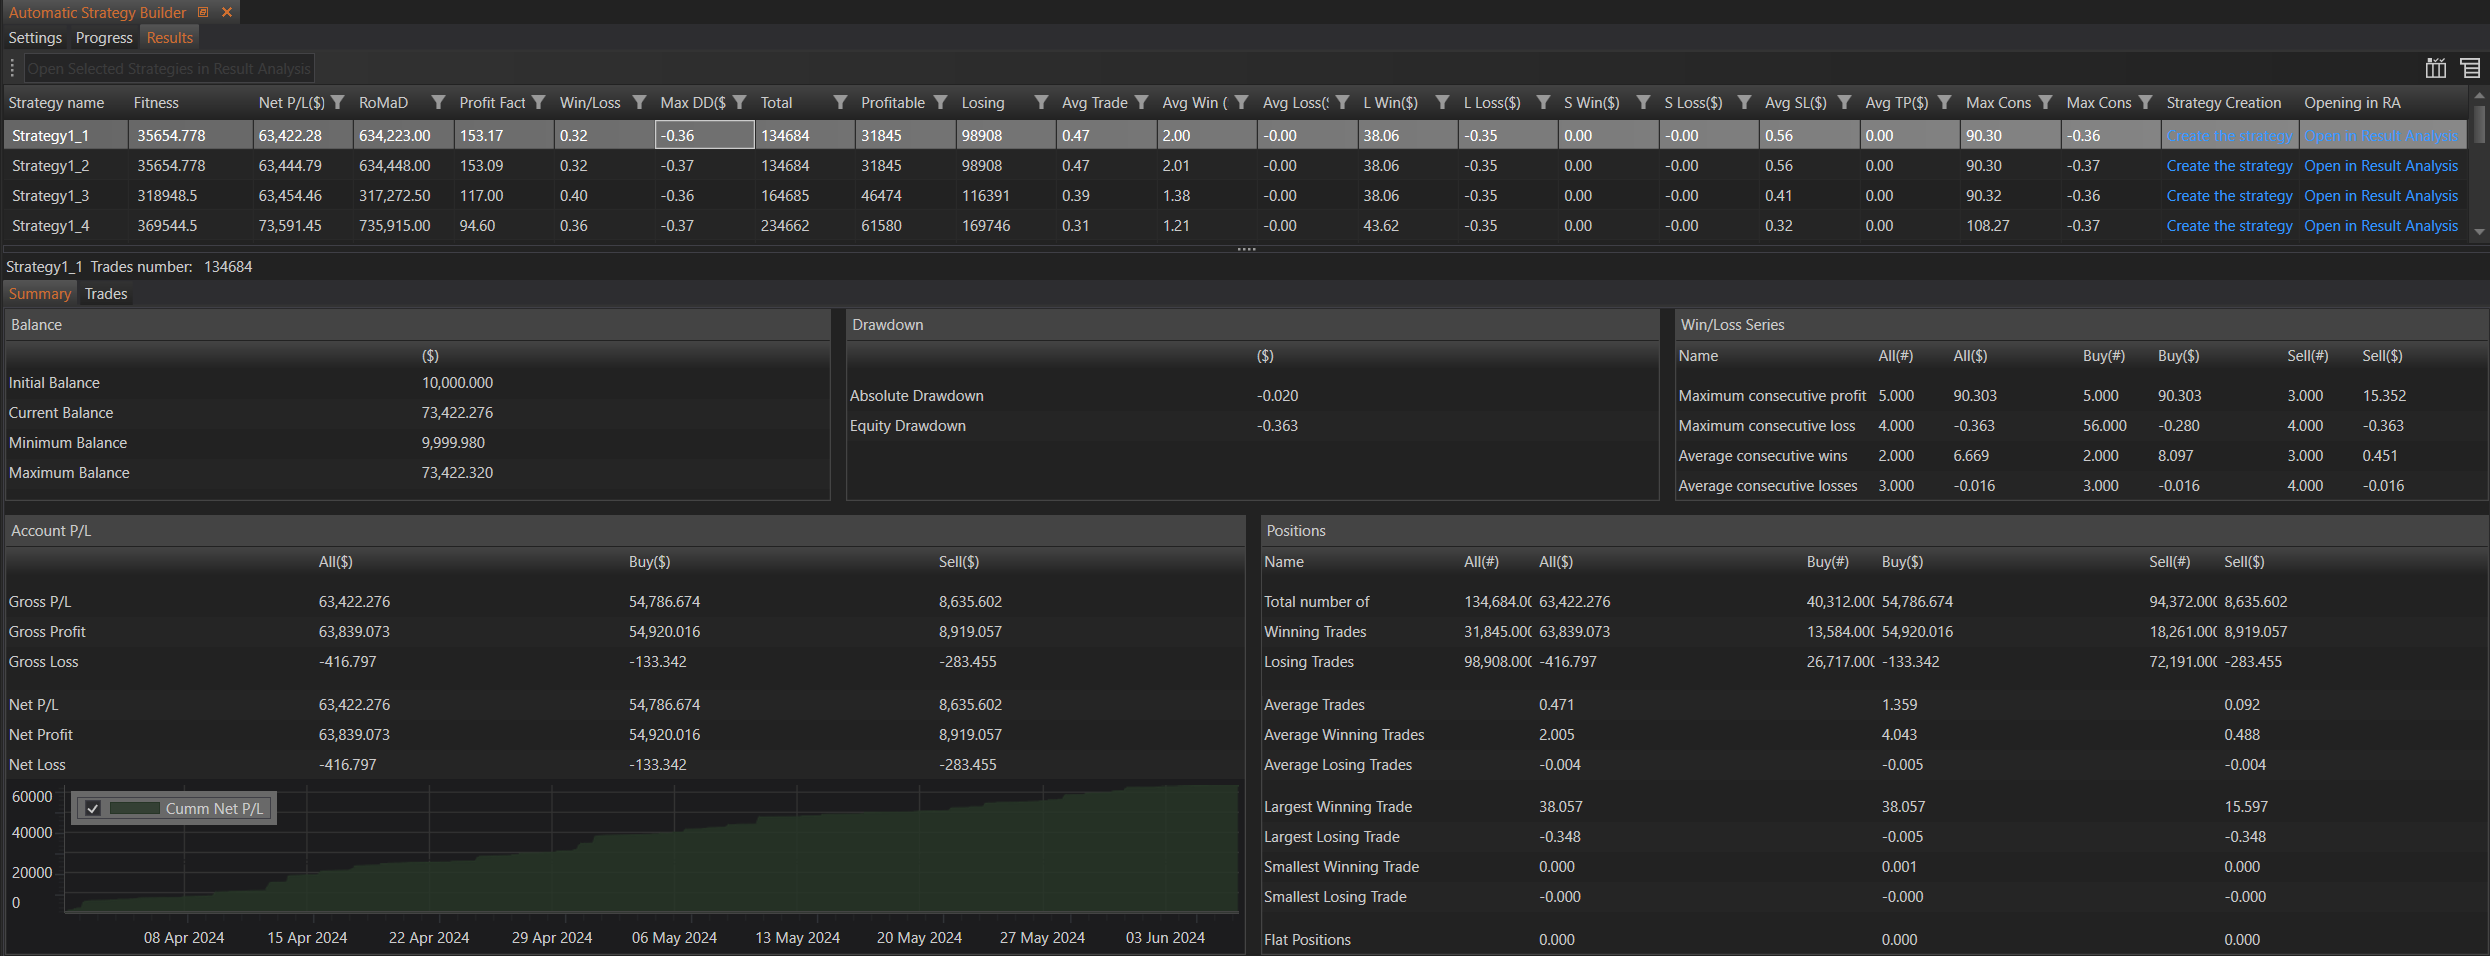The image size is (2490, 956).
Task: Open Strategy1_4 in Result Analysis
Action: point(2380,226)
